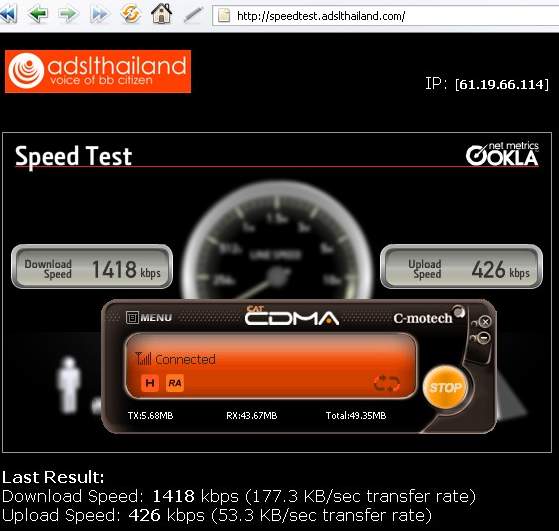Open the adslthailand logo banner
Image resolution: width=559 pixels, height=531 pixels.
(x=98, y=71)
